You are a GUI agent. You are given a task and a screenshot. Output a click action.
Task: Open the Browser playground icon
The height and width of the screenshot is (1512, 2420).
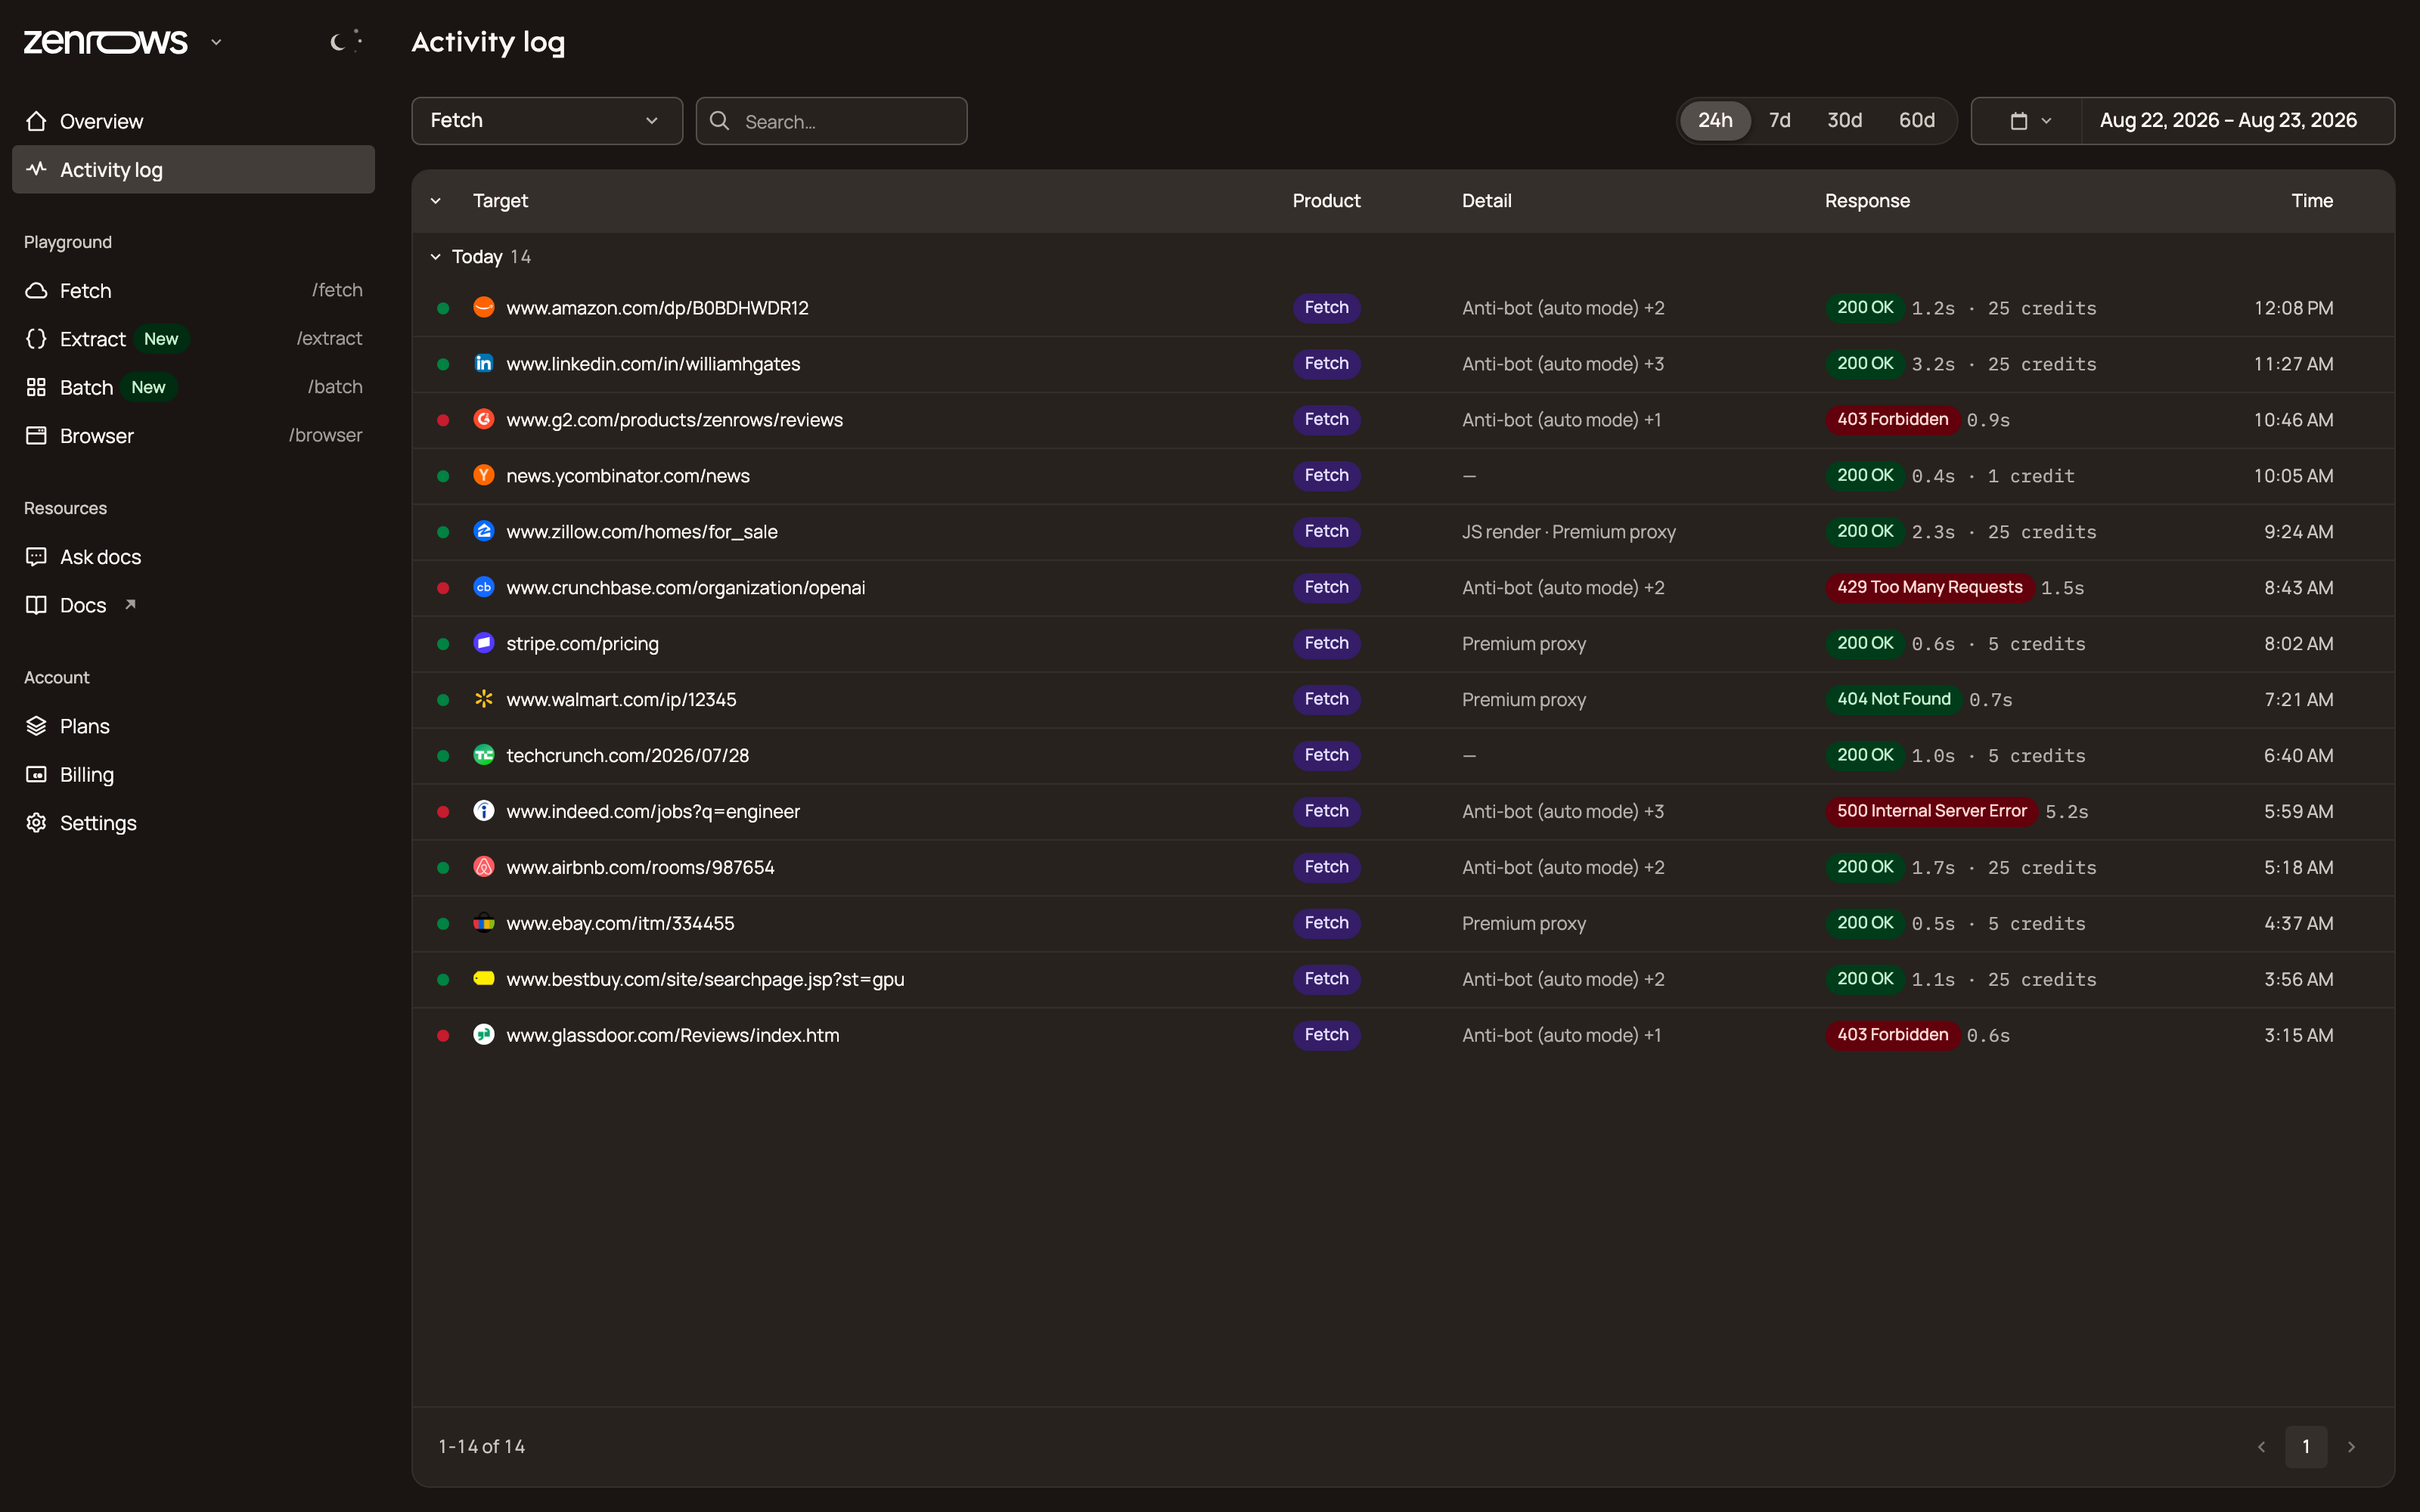coord(37,435)
